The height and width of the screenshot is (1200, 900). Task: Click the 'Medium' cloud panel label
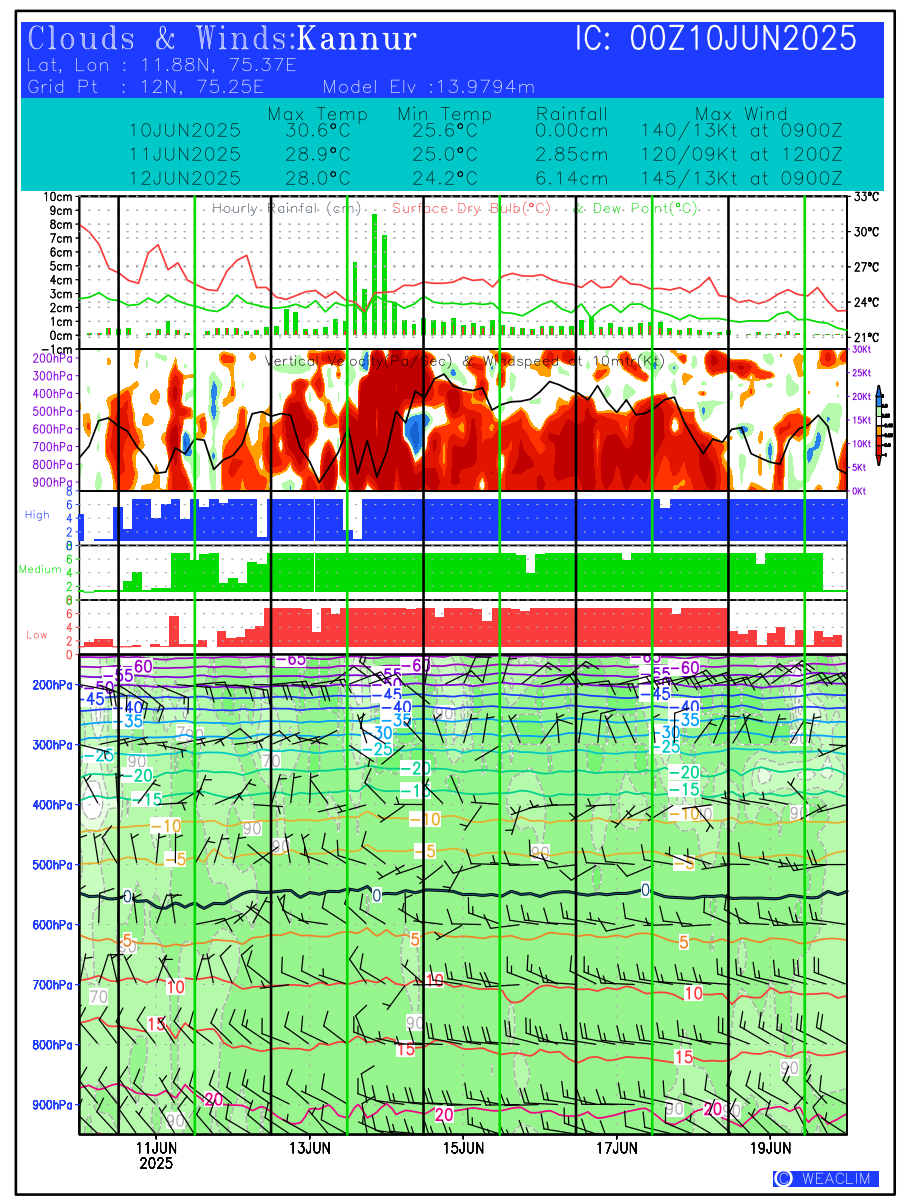(x=40, y=570)
